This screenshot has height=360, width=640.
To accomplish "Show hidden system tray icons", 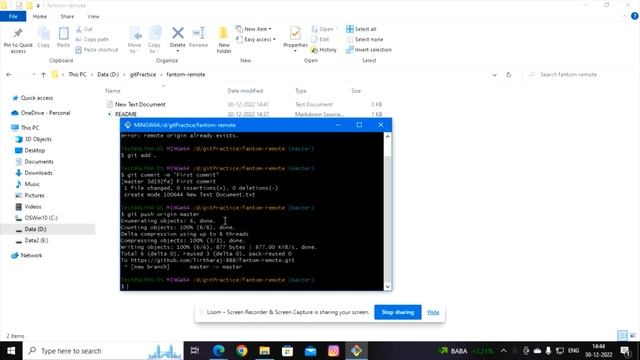I will (x=503, y=351).
